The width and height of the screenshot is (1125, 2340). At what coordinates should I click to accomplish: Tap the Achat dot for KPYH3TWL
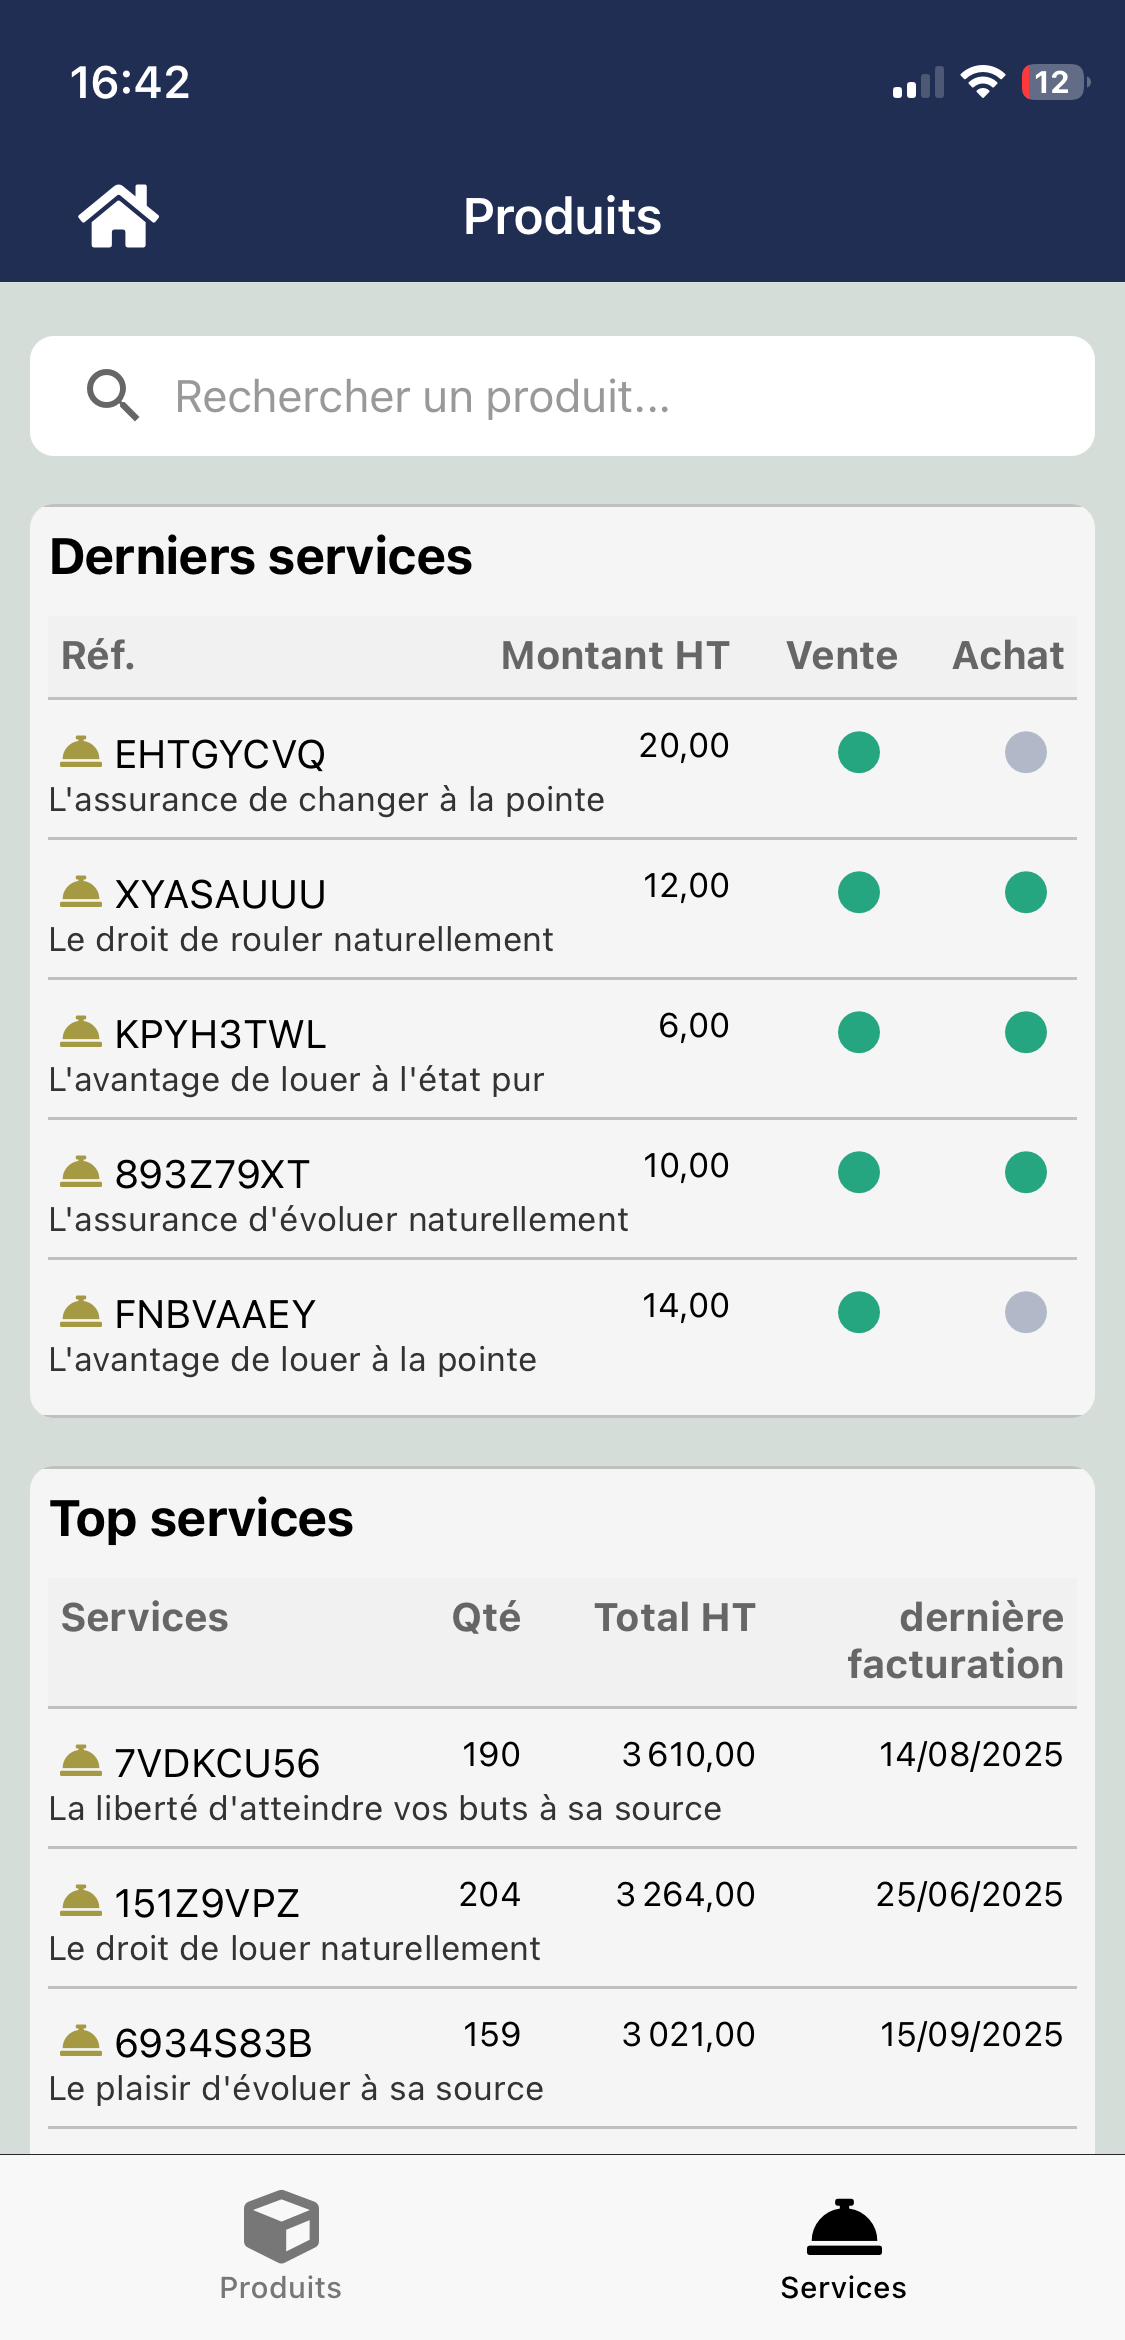[x=1025, y=1032]
